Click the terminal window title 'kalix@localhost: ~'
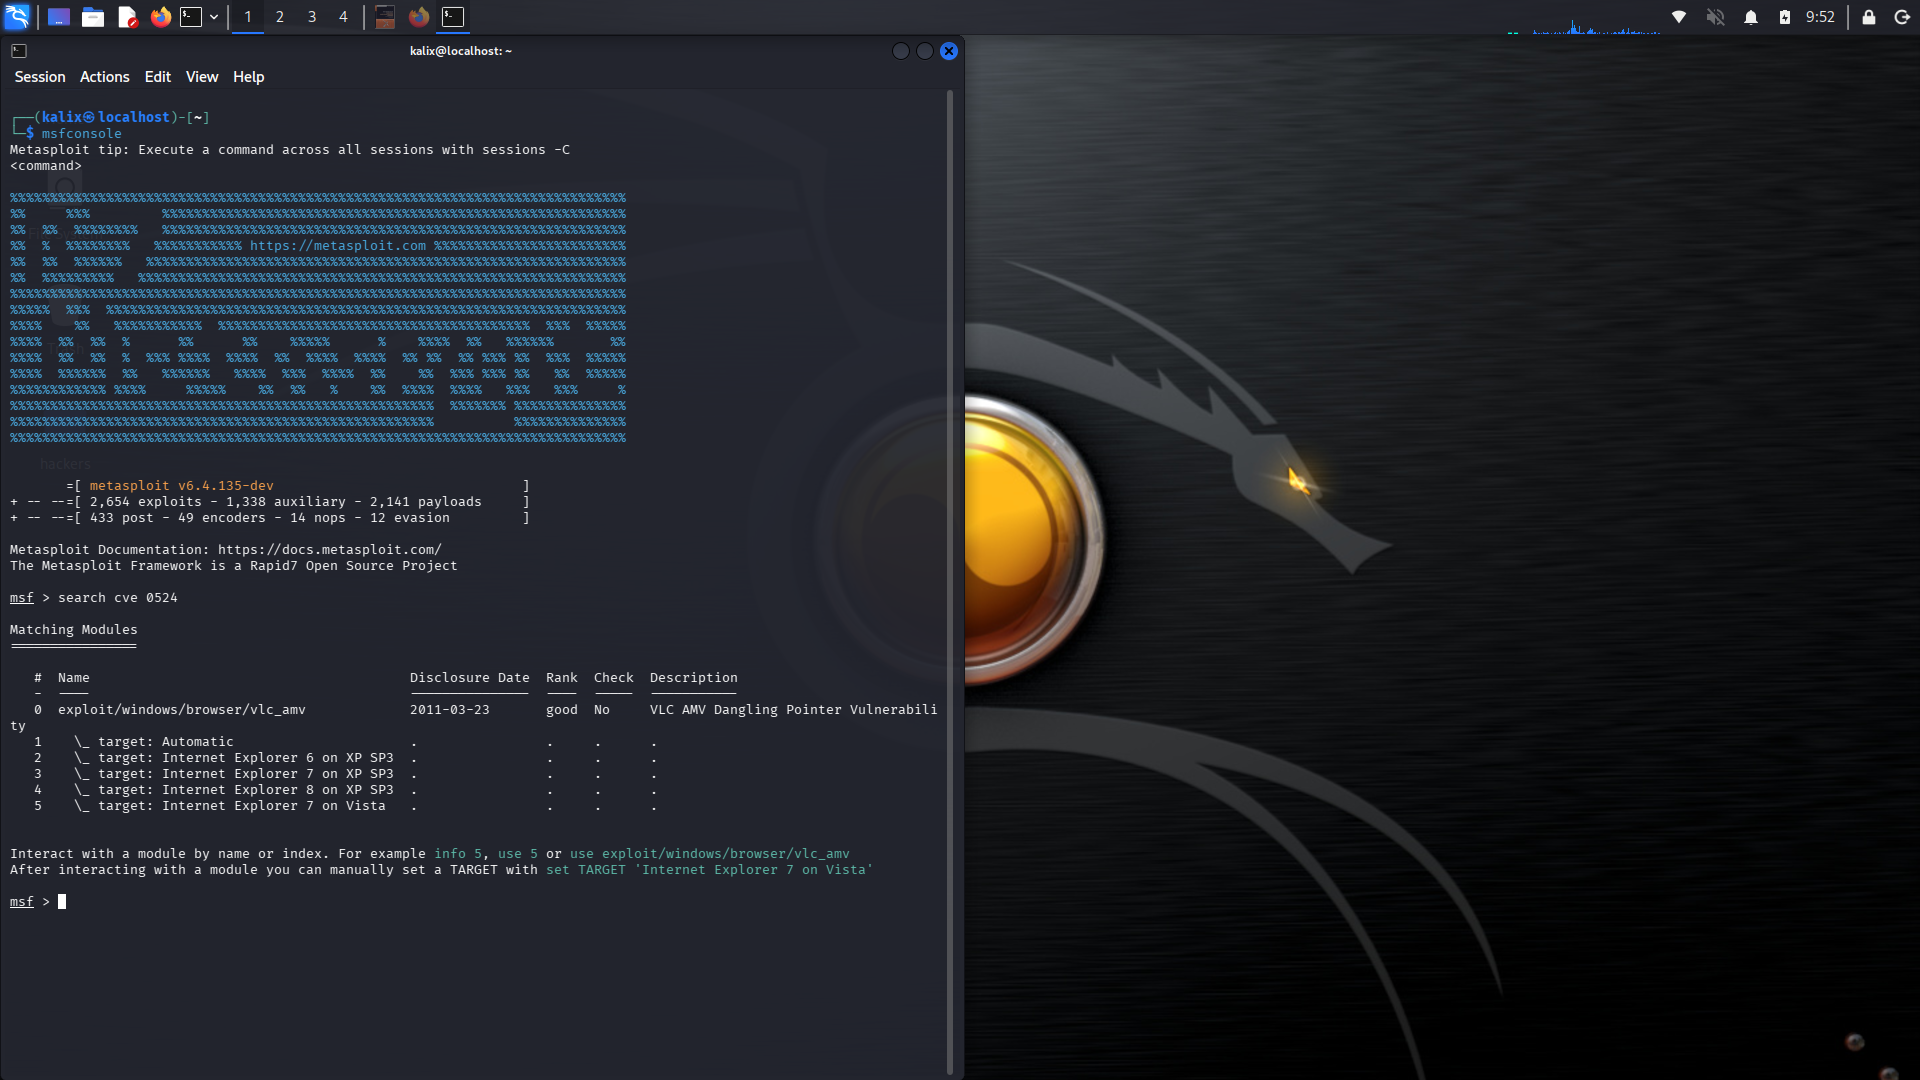 (461, 51)
